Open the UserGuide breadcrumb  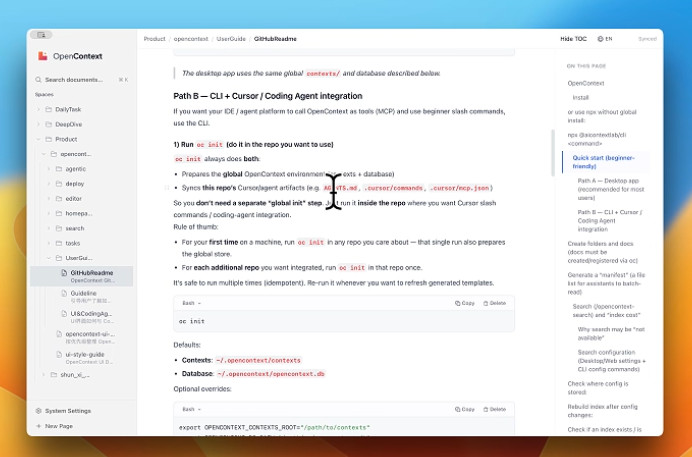point(231,39)
